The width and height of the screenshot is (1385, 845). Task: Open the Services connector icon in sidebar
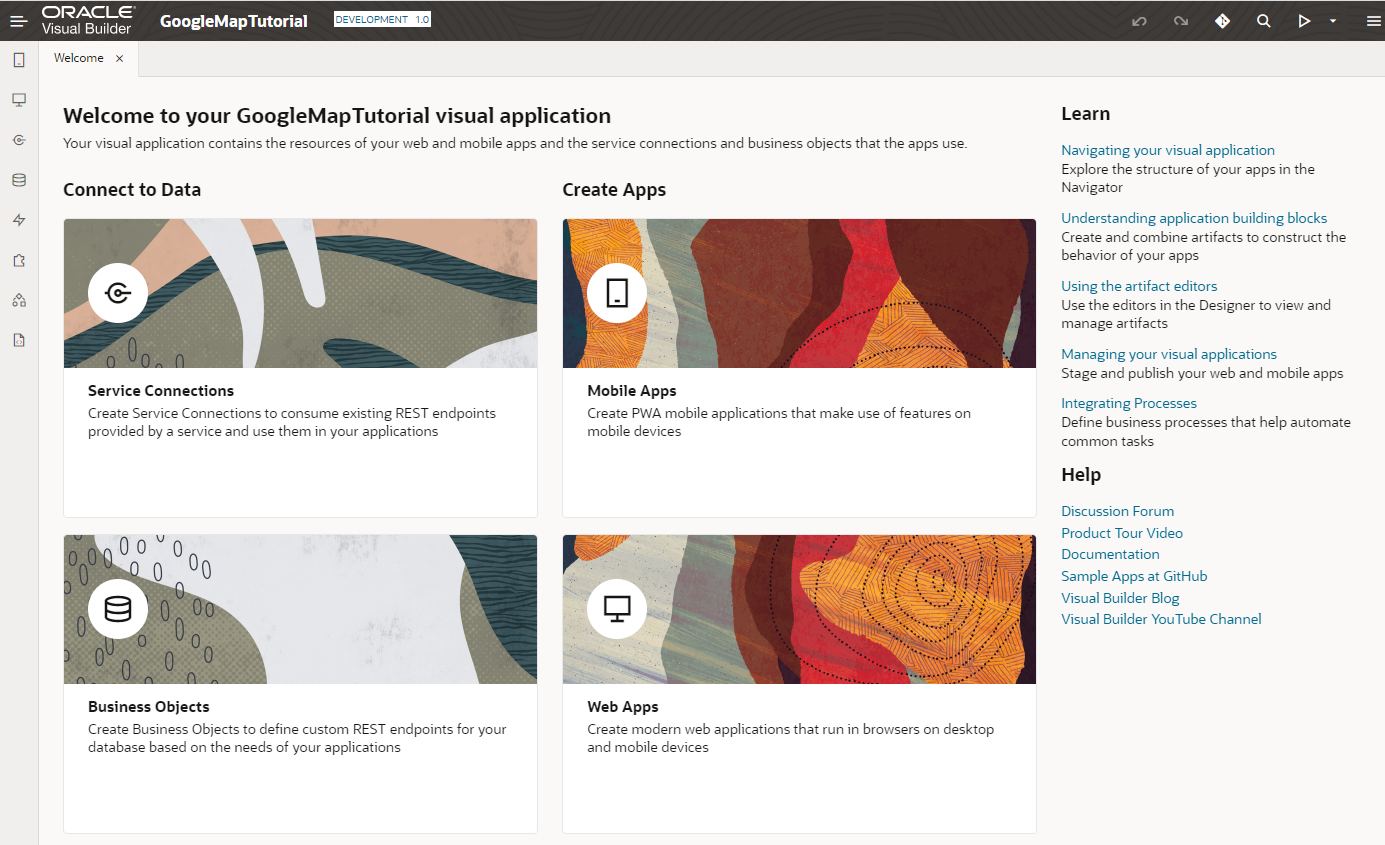coord(18,140)
